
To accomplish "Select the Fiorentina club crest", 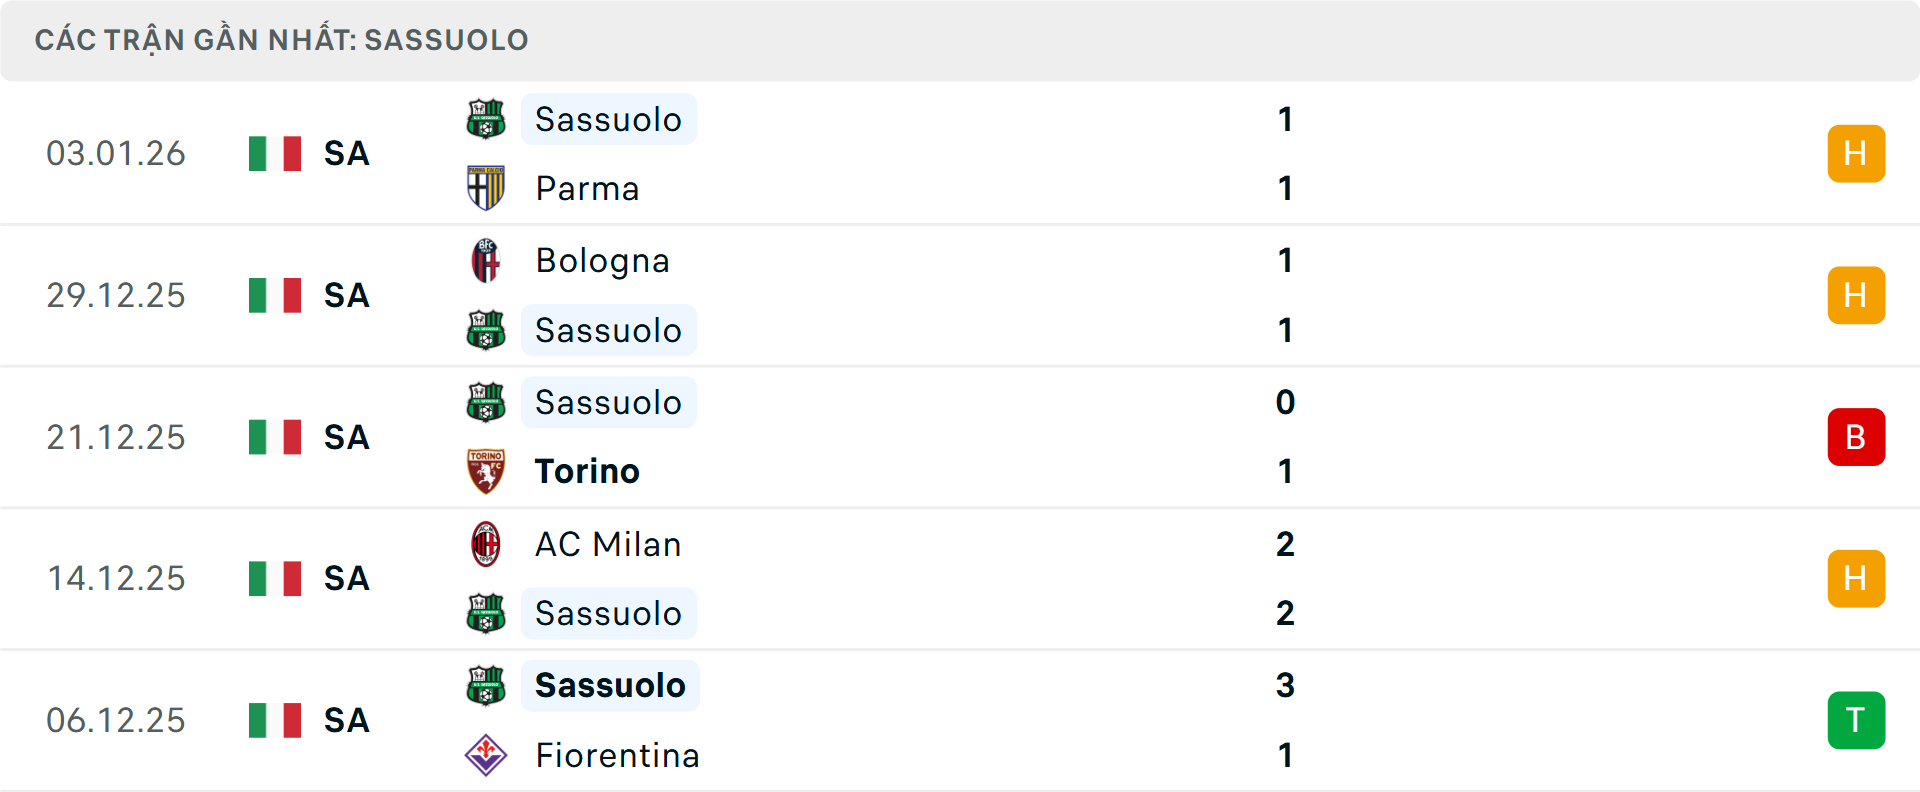I will 485,756.
